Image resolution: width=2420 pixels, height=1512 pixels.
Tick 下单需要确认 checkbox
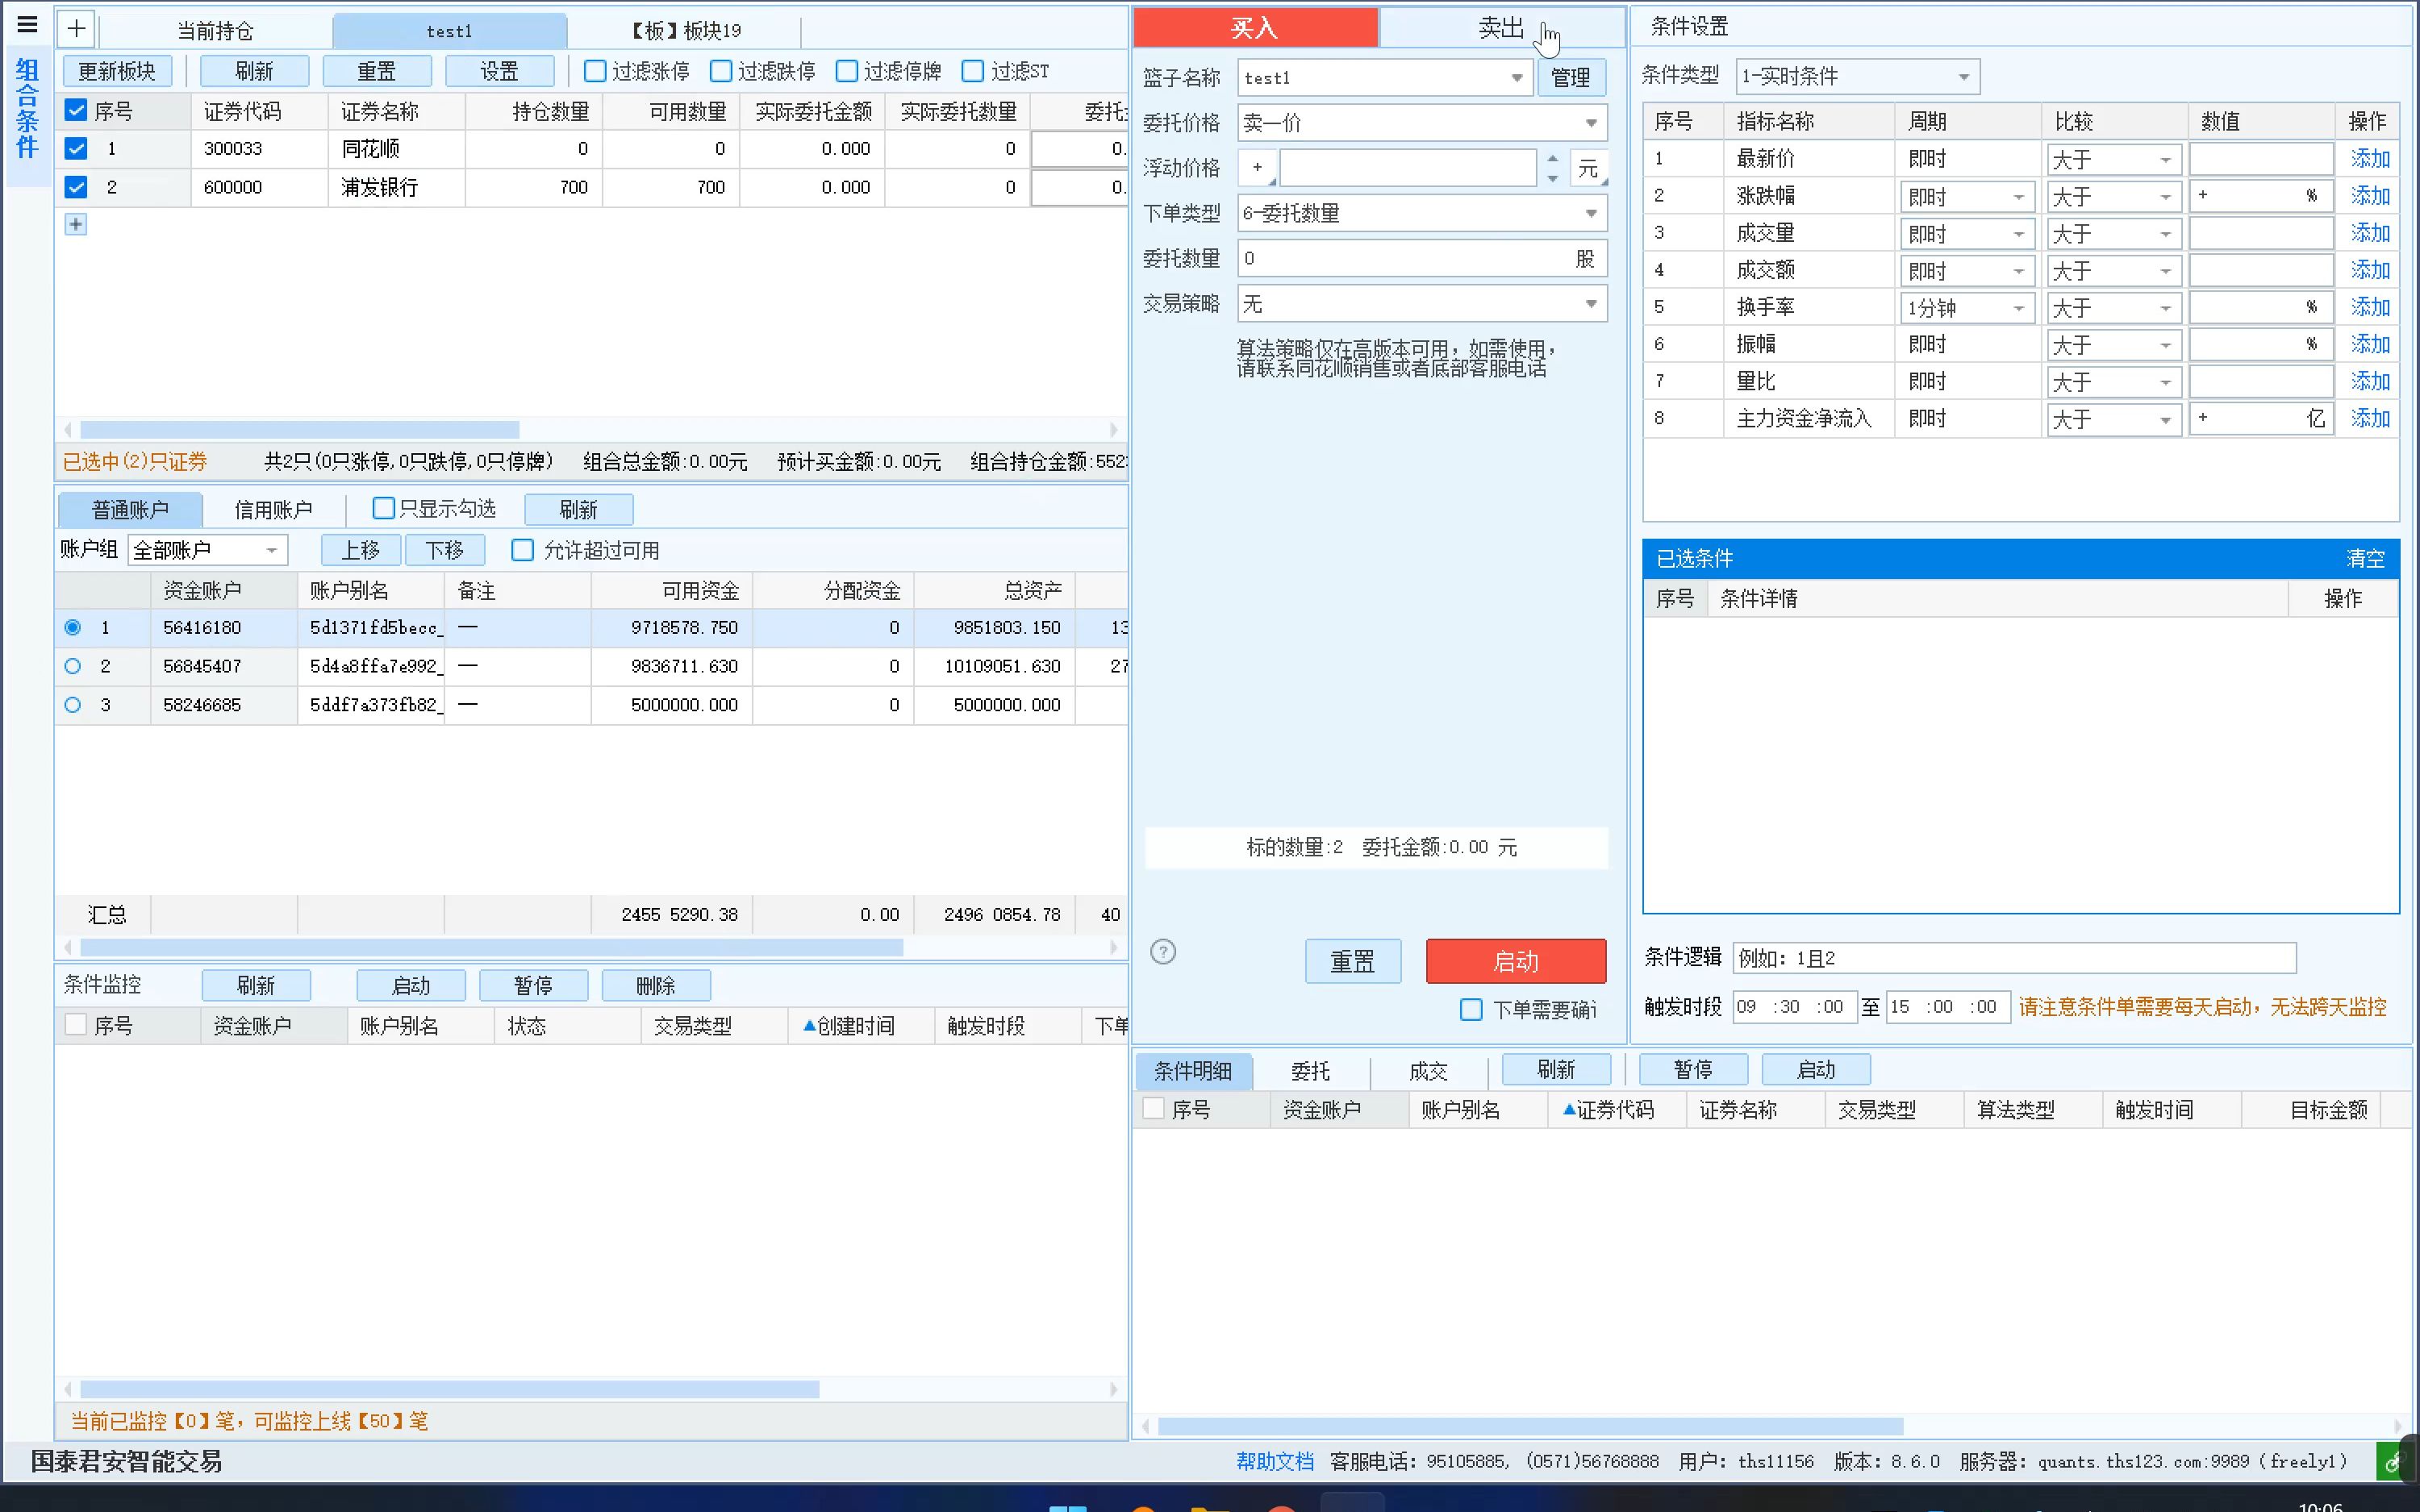(x=1471, y=1010)
